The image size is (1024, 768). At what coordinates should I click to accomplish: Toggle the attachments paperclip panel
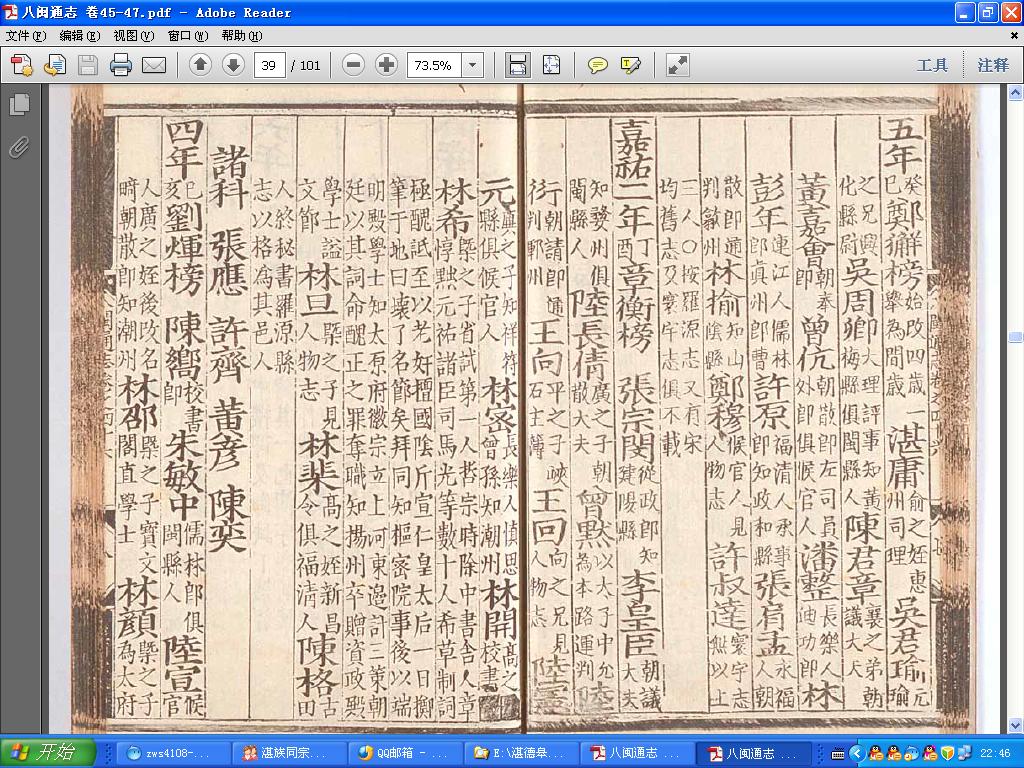click(20, 148)
